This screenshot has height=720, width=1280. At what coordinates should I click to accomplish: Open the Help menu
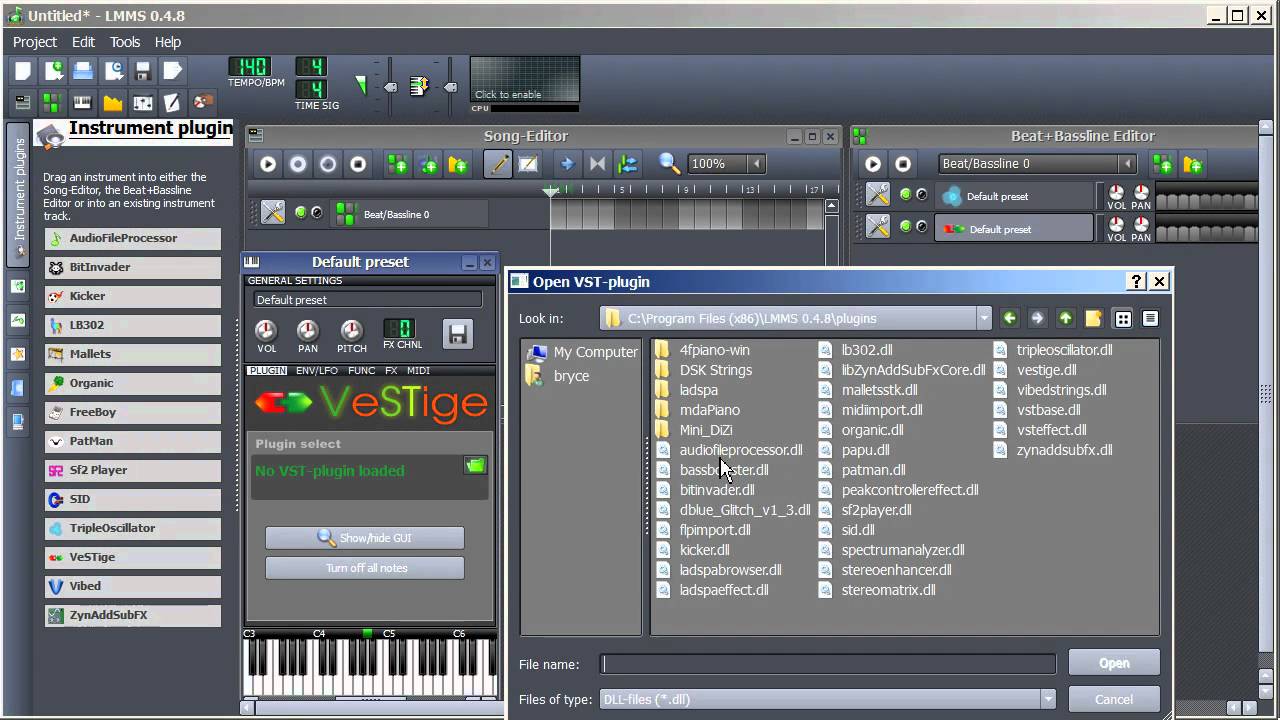(168, 42)
